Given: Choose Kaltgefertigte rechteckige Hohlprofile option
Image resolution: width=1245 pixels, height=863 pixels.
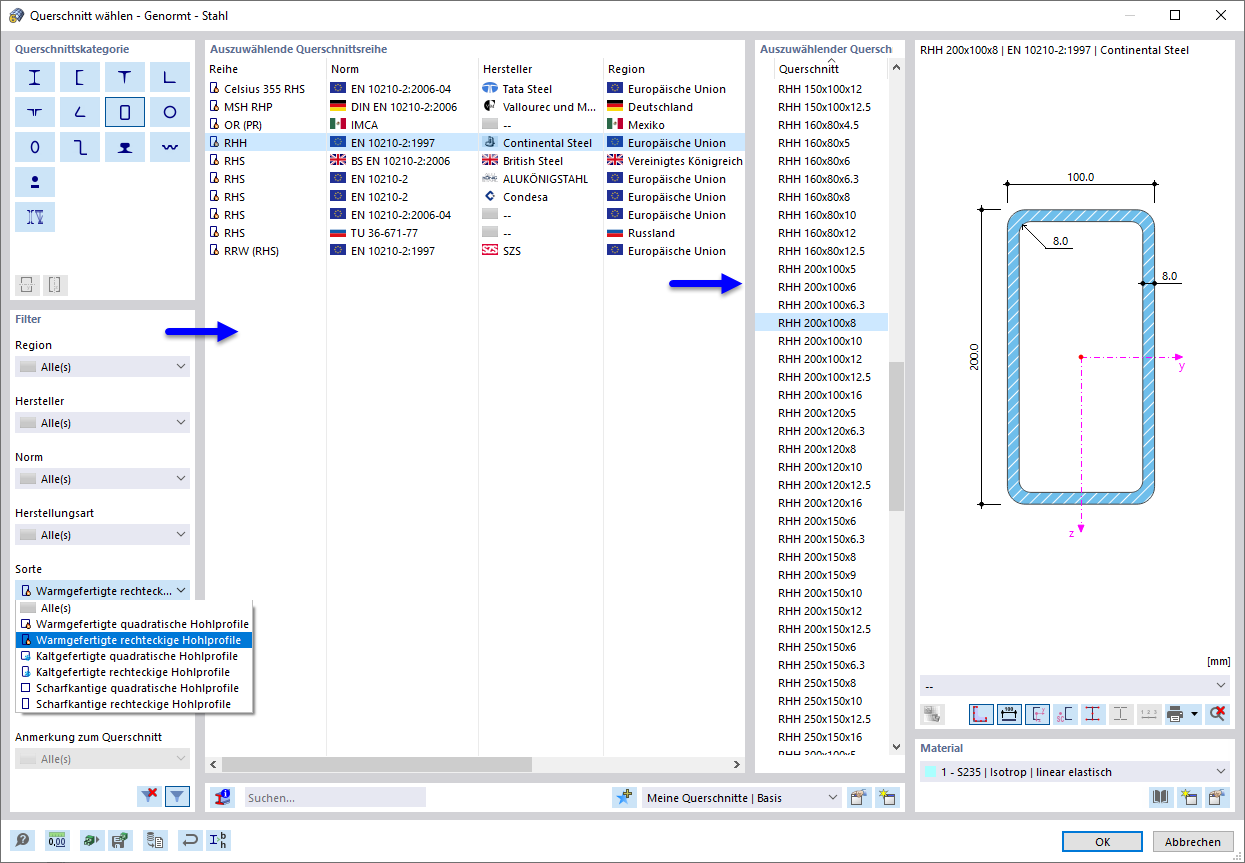Looking at the screenshot, I should [135, 672].
